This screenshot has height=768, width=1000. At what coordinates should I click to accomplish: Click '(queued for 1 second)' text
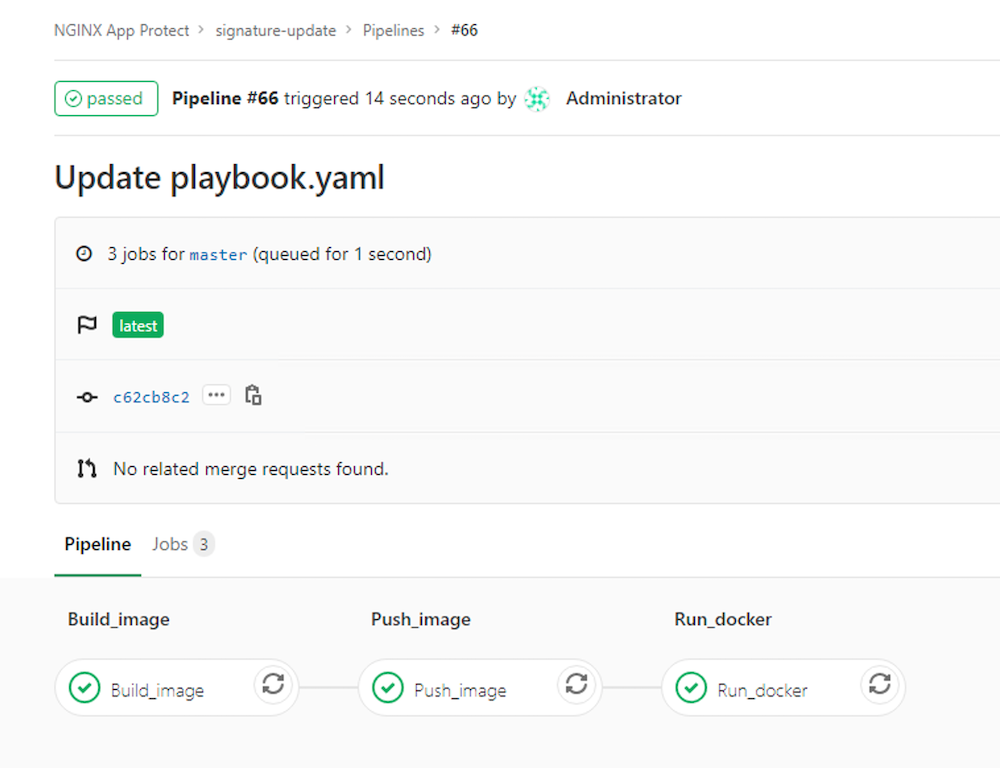coord(342,254)
